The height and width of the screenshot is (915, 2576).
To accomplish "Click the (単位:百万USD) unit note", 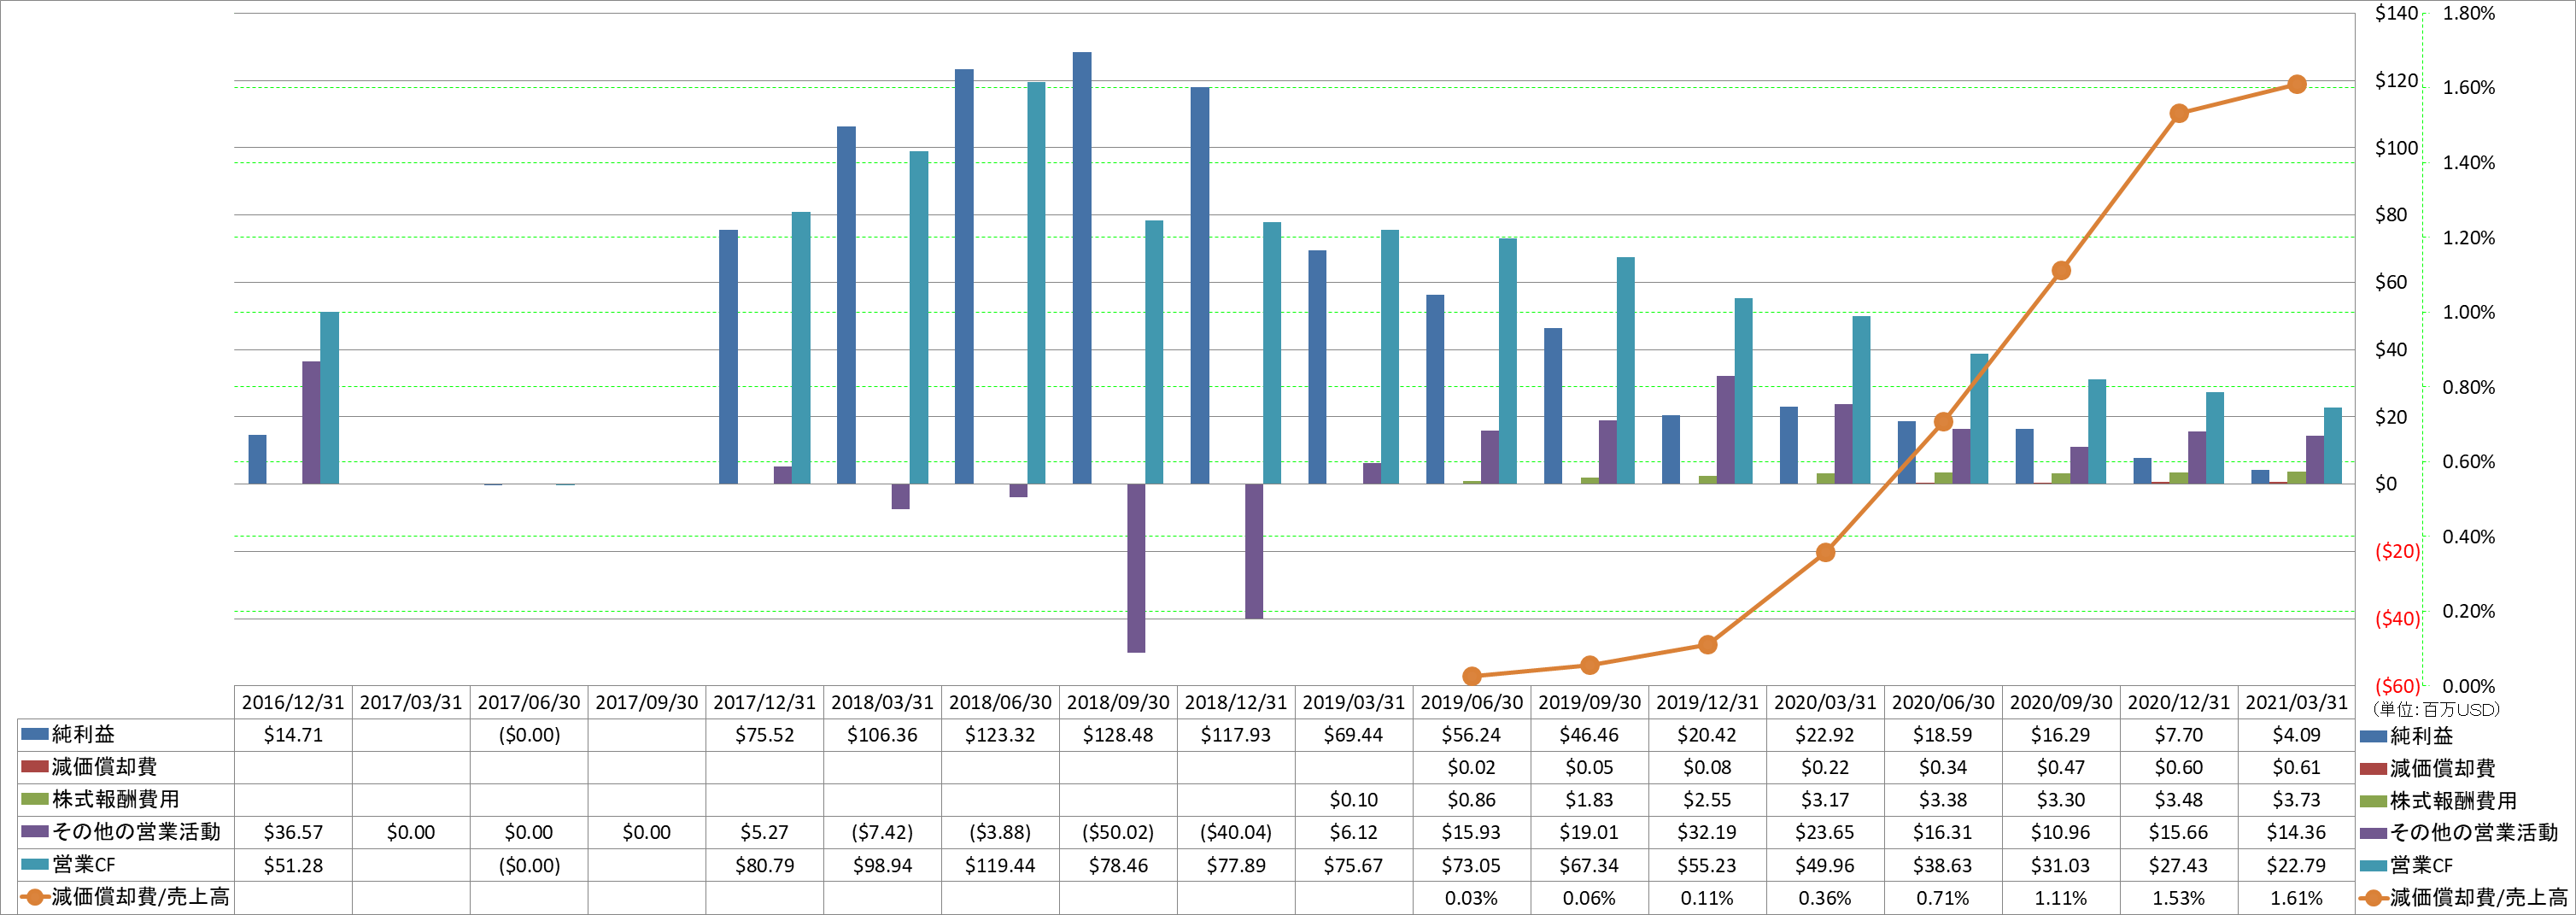I will click(2435, 709).
